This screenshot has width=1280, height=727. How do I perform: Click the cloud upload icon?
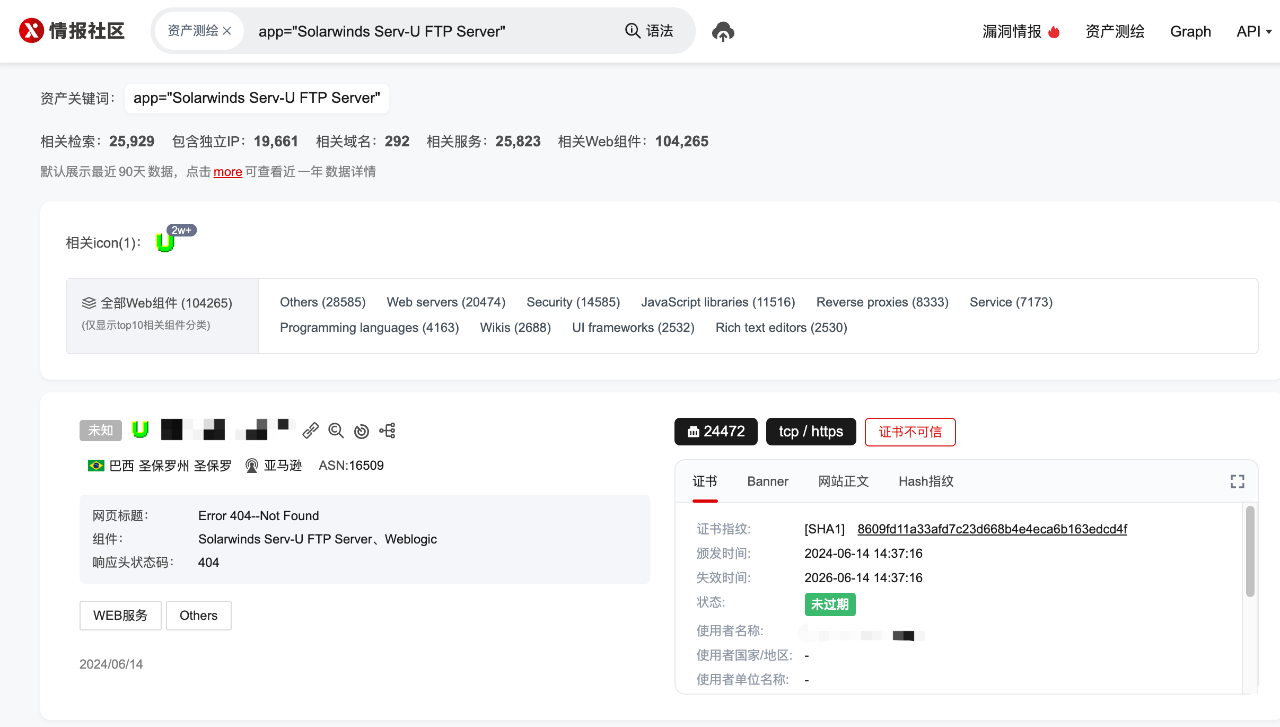point(723,32)
